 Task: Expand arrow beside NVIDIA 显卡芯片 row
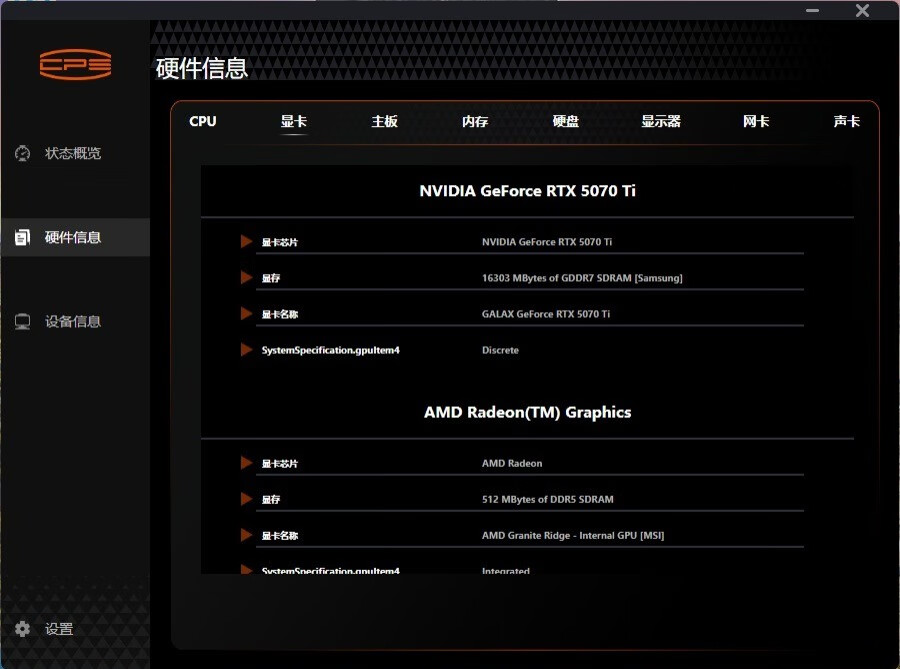click(246, 242)
